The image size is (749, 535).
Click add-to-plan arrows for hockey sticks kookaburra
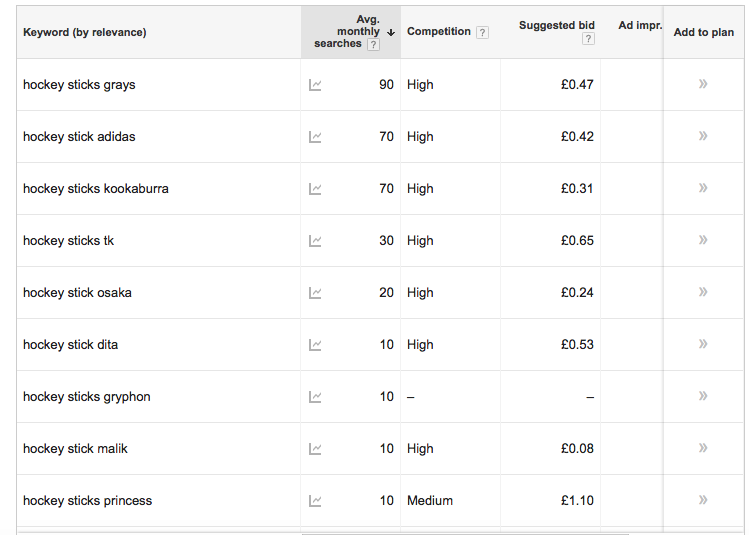pos(703,188)
